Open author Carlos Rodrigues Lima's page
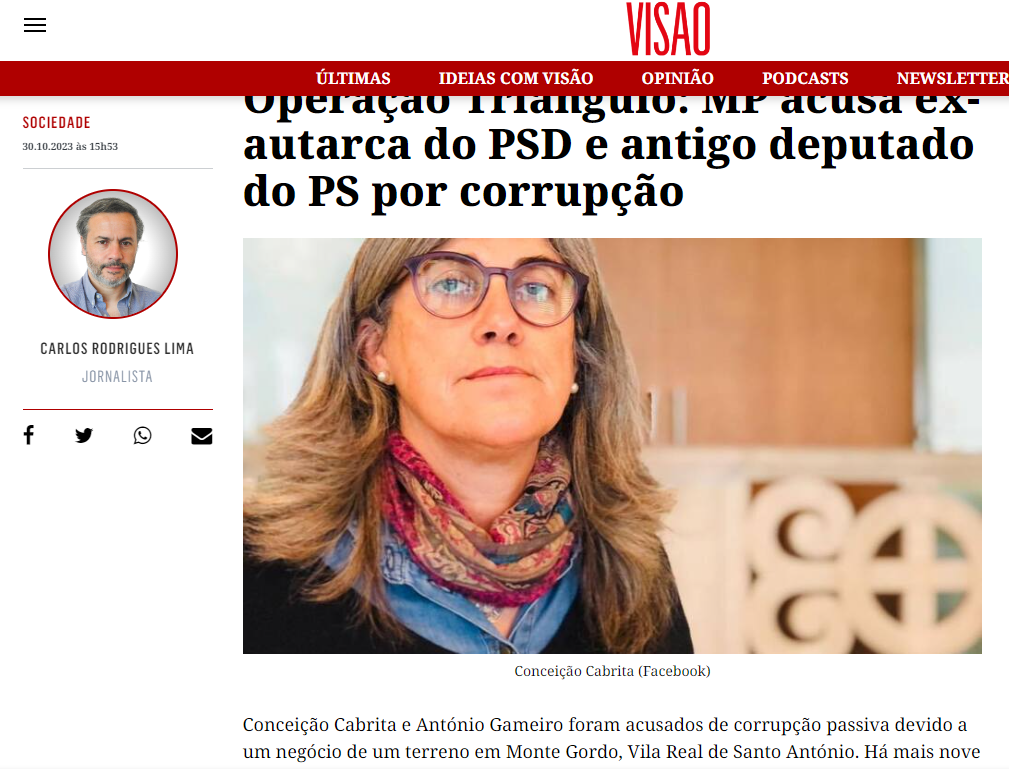Screen dimensions: 1009x769 pyautogui.click(x=117, y=348)
